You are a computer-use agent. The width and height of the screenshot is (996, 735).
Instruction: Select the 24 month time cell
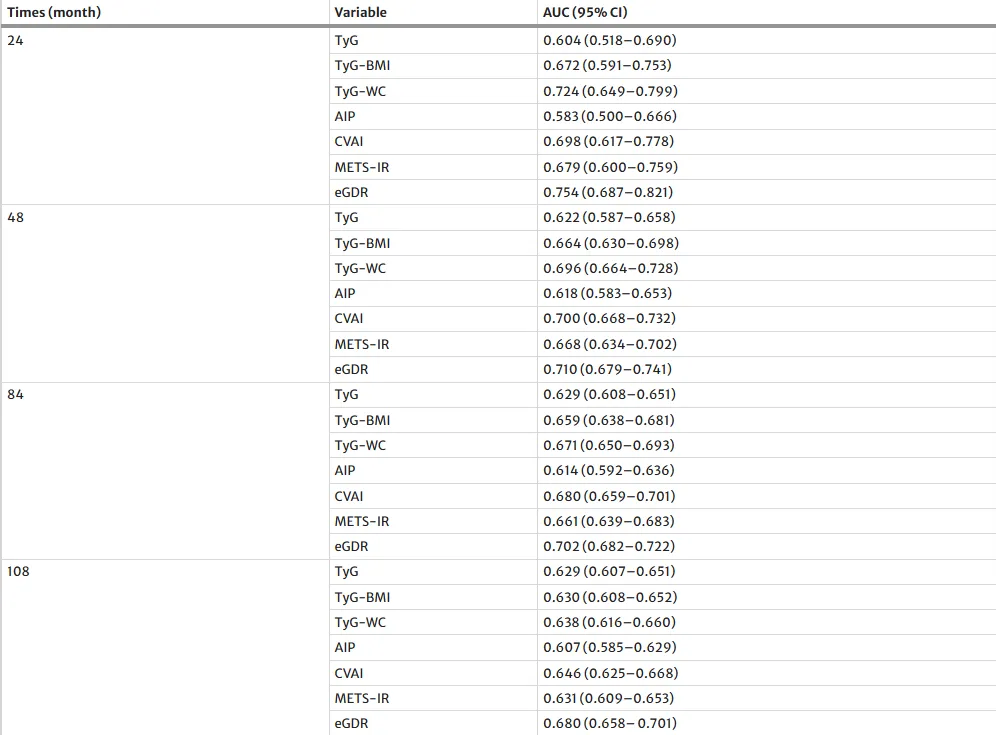click(x=15, y=40)
